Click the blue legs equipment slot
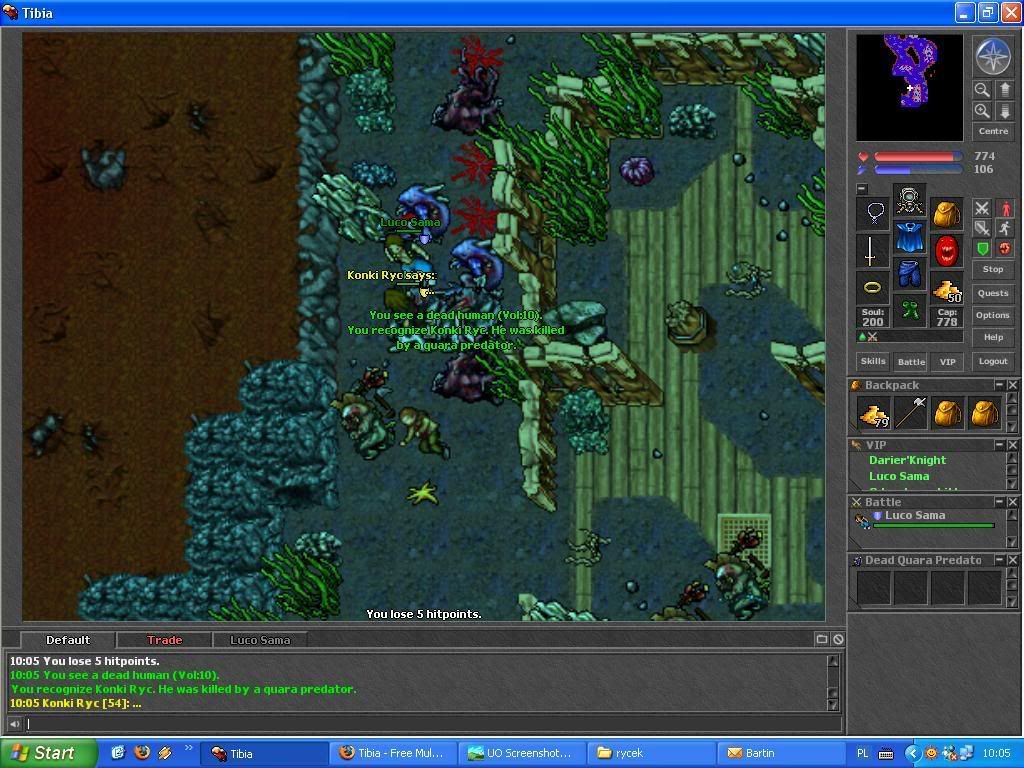This screenshot has height=768, width=1024. pyautogui.click(x=909, y=274)
